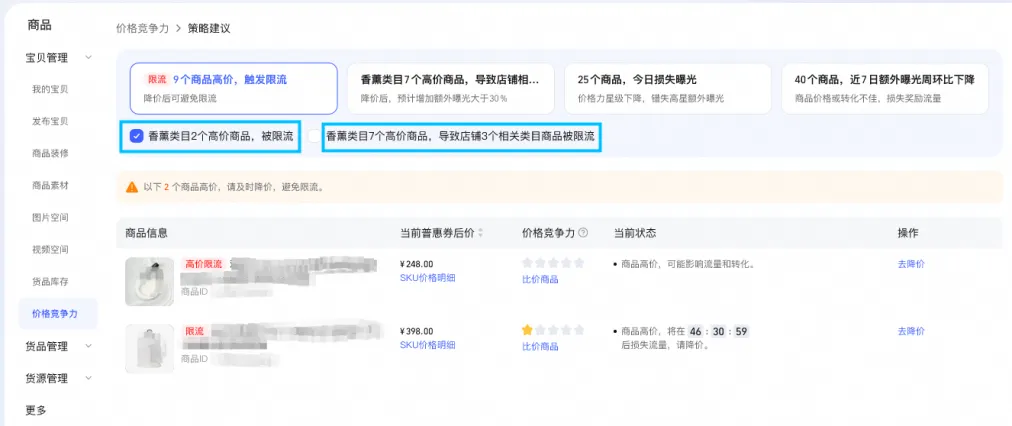The width and height of the screenshot is (1012, 426).
Task: Open 发布宝贝 in the sidebar
Action: (x=50, y=121)
